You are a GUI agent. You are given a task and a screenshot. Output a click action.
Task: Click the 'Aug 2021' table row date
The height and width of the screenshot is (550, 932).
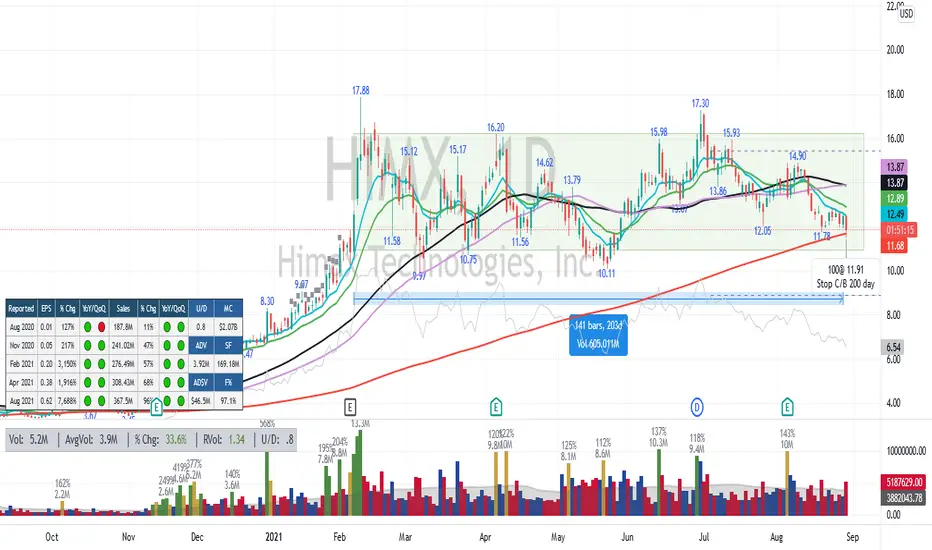click(x=21, y=401)
